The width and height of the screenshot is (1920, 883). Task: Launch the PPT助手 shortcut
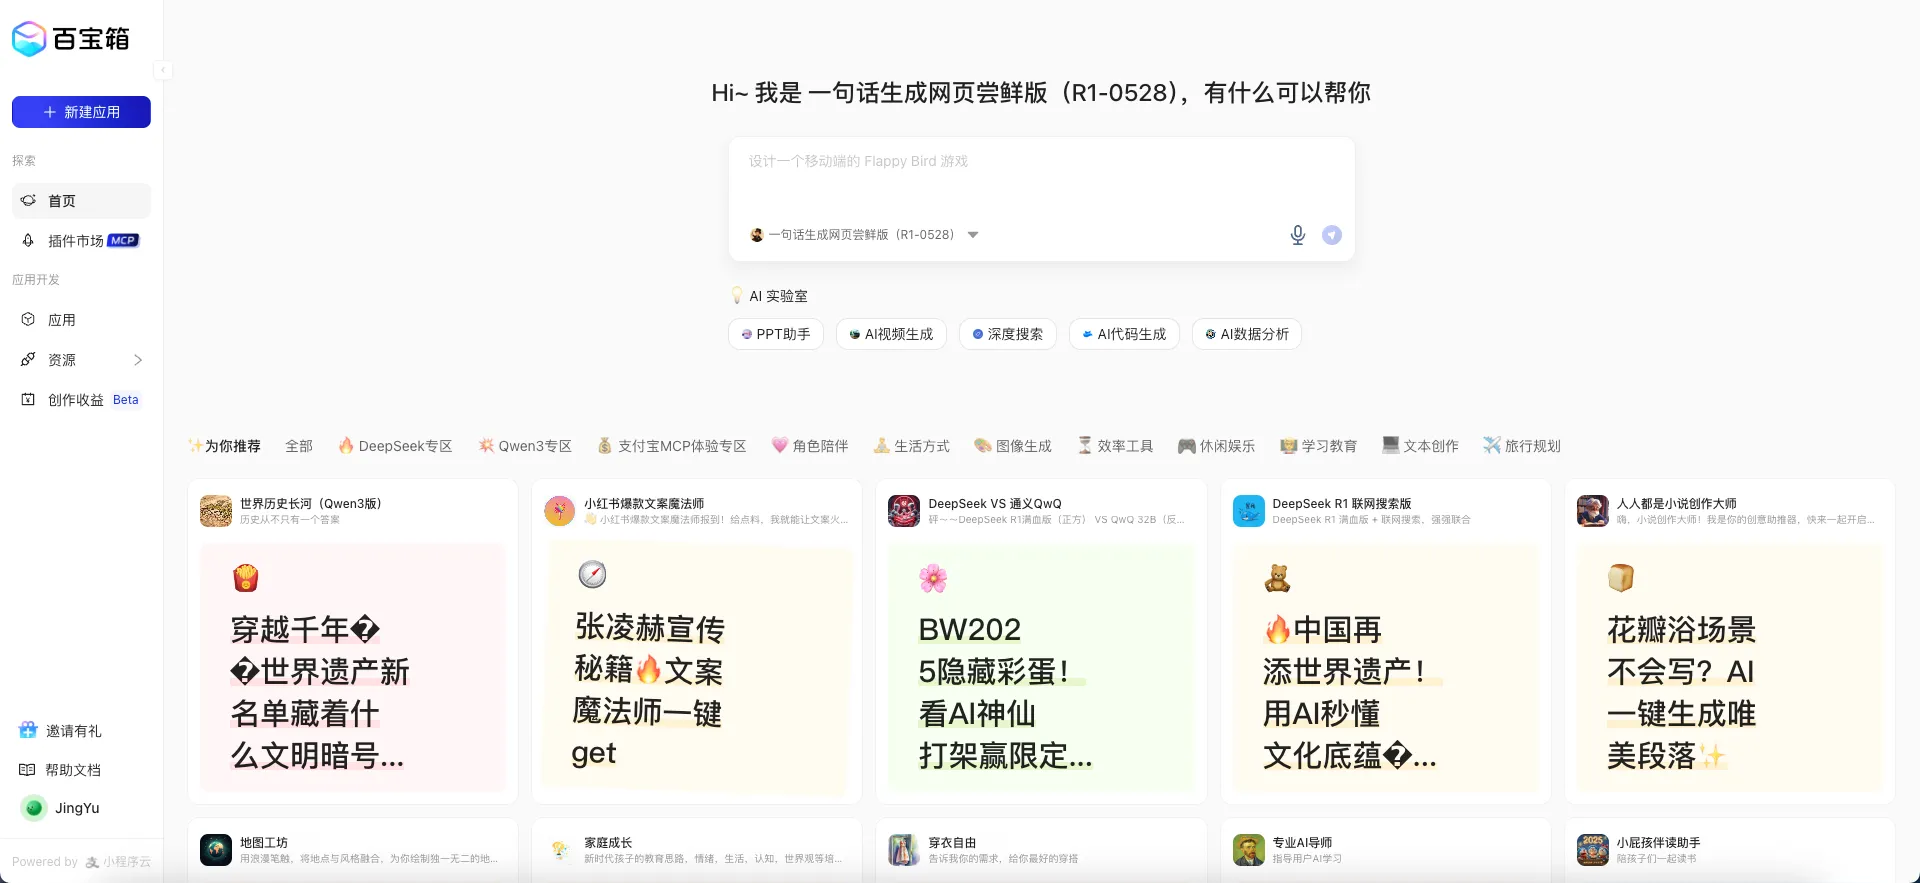[776, 334]
